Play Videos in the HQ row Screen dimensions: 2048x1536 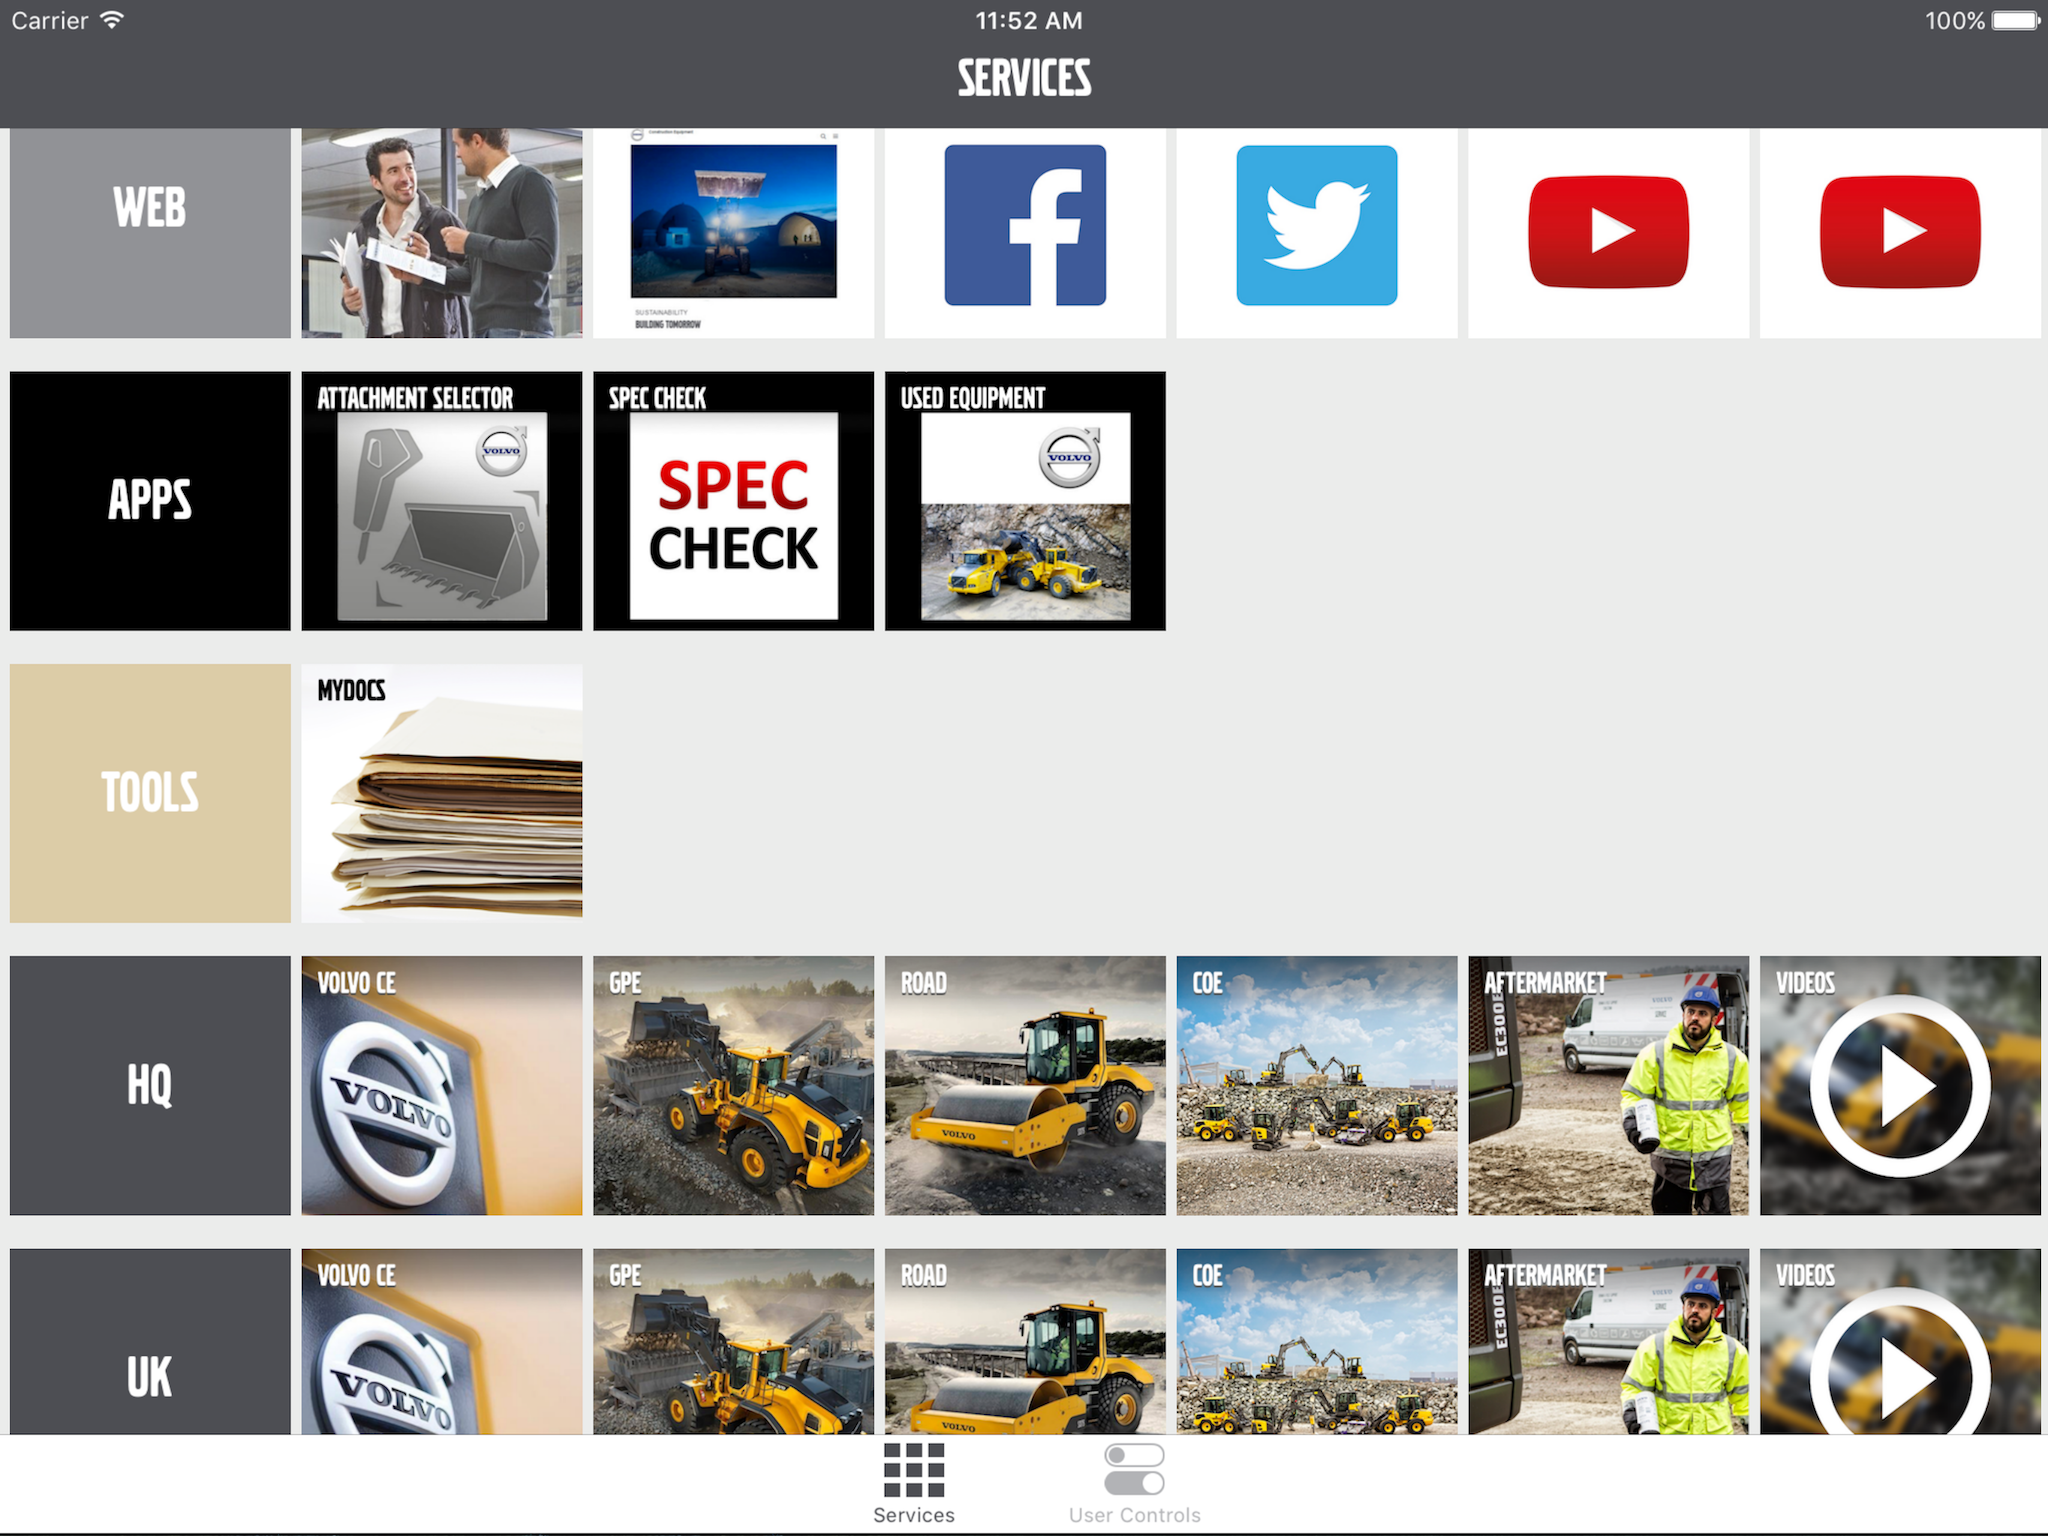[x=1900, y=1086]
